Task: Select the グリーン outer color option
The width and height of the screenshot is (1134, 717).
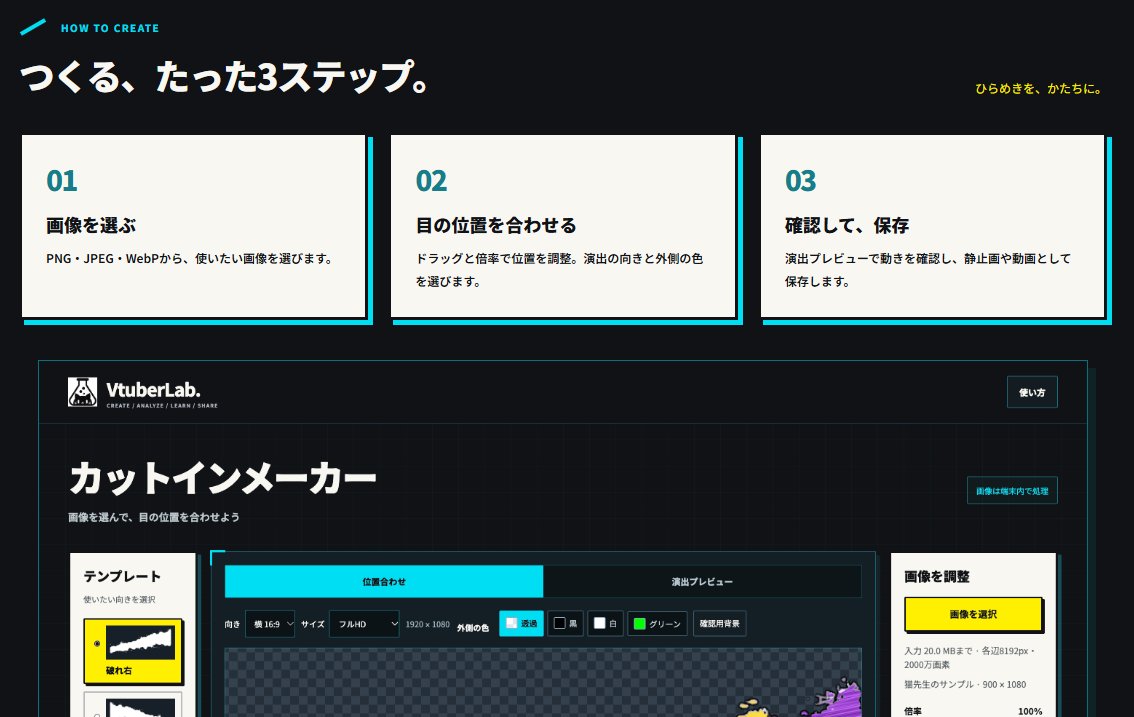Action: click(x=657, y=623)
